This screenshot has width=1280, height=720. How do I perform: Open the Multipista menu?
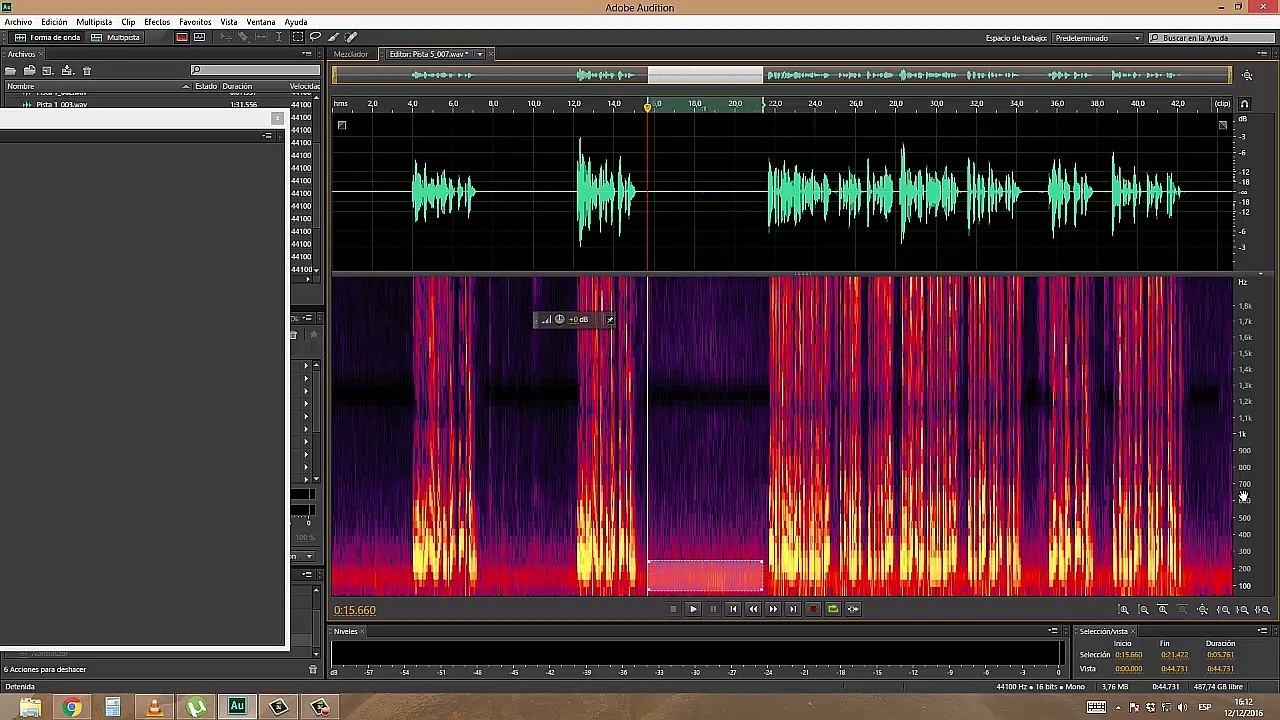pos(94,22)
